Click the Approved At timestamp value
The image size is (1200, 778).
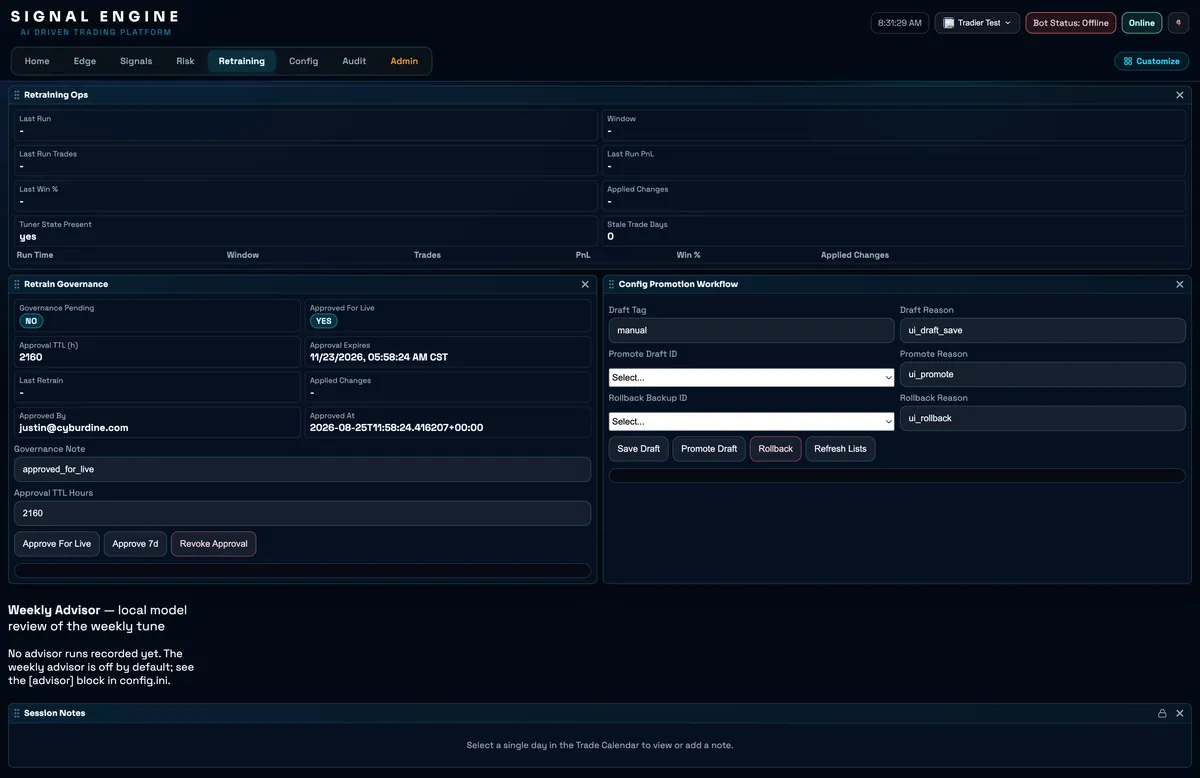click(x=397, y=428)
